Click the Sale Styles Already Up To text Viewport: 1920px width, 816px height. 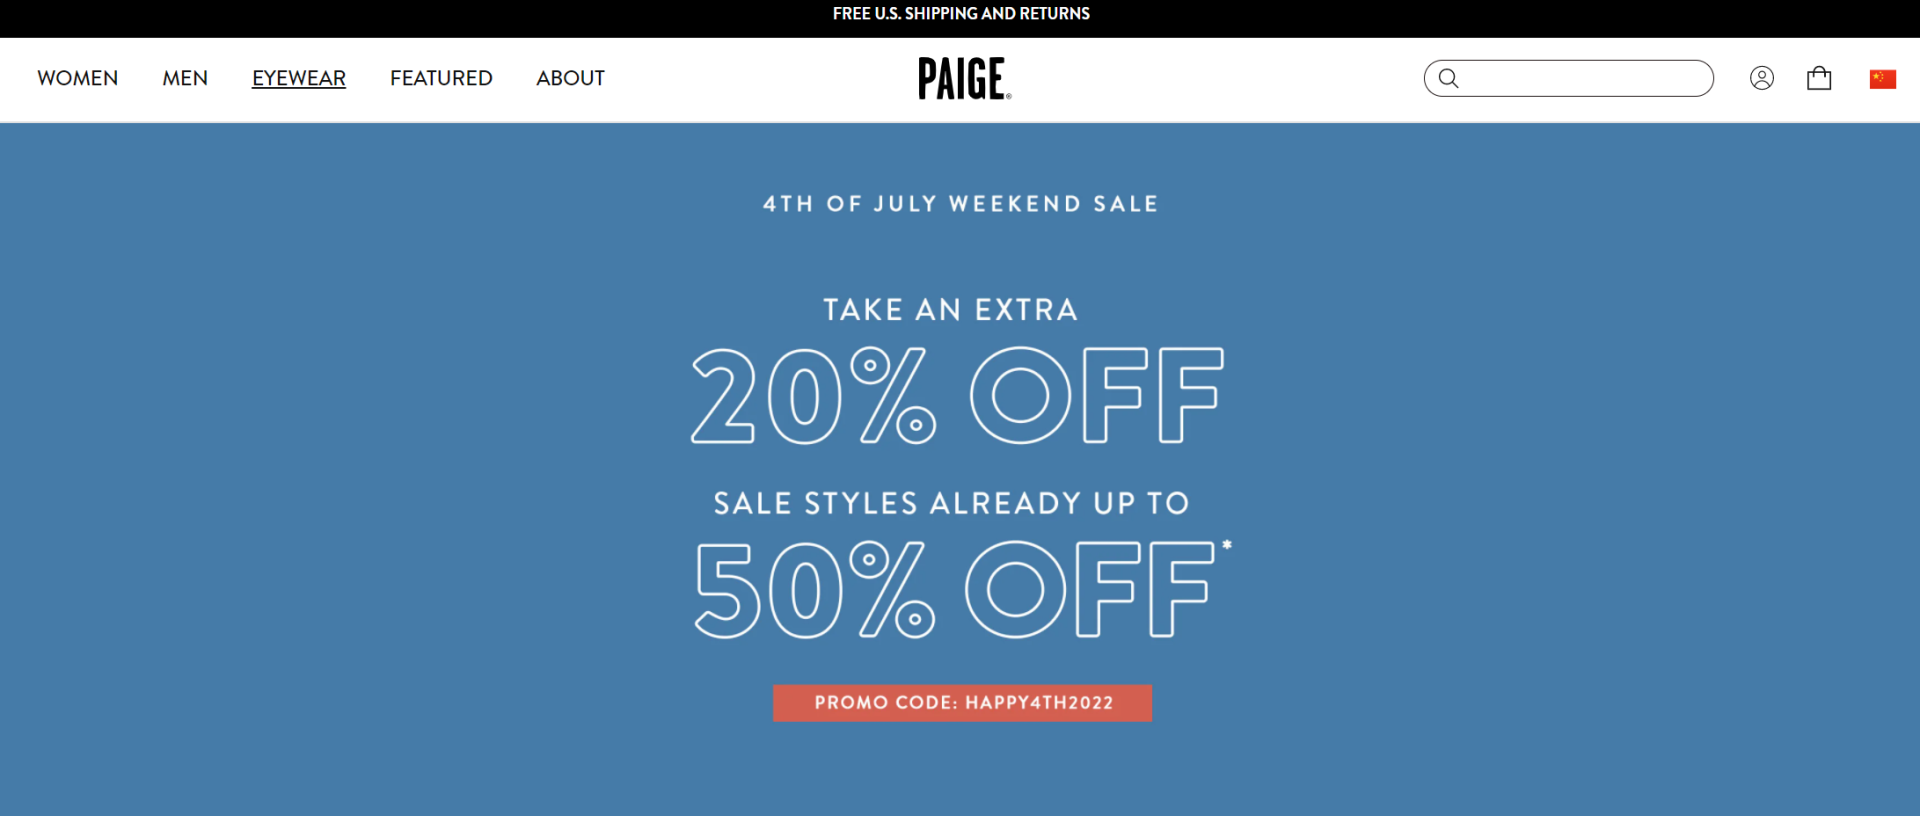951,503
